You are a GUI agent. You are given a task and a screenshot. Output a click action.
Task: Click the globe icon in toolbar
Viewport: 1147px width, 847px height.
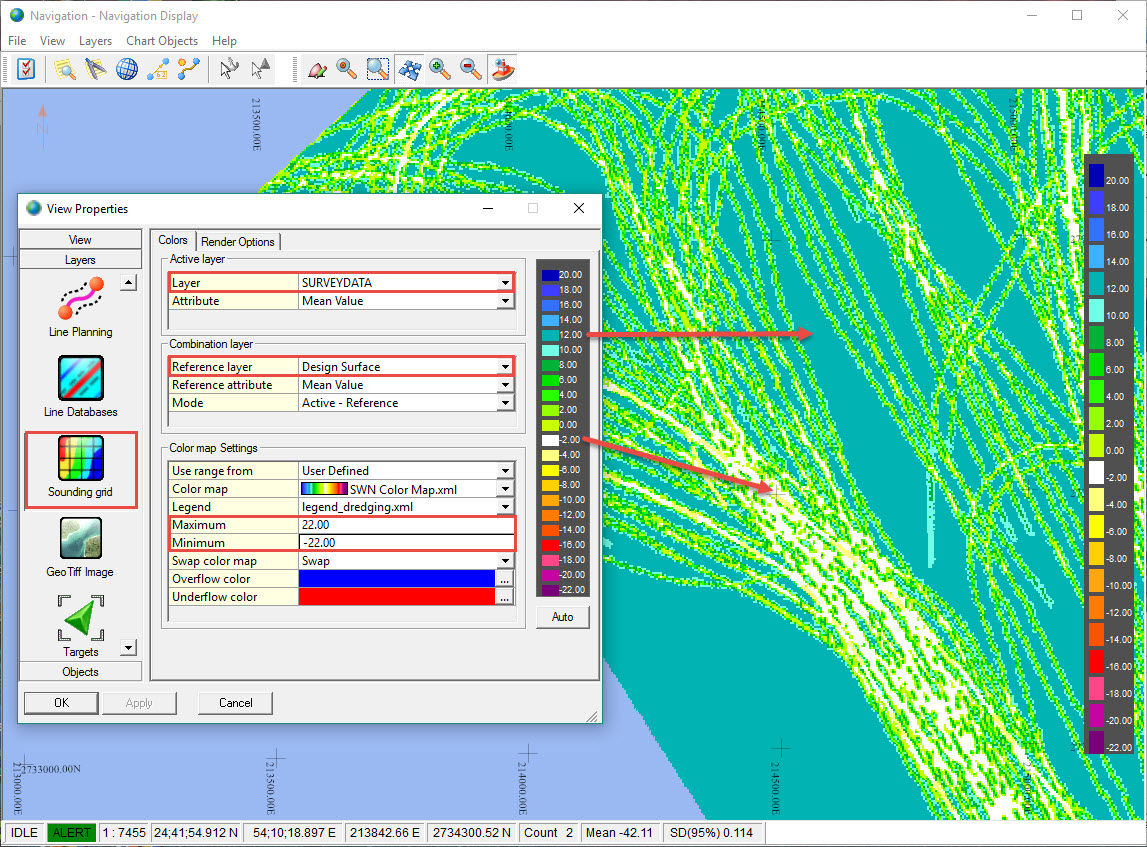pyautogui.click(x=127, y=69)
